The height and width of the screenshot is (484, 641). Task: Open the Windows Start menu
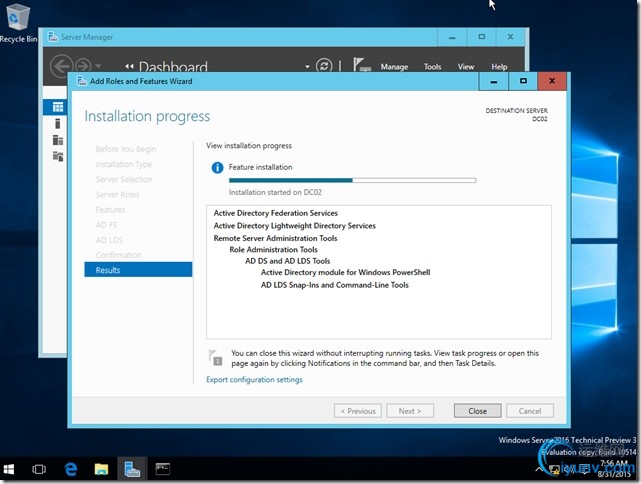9,469
